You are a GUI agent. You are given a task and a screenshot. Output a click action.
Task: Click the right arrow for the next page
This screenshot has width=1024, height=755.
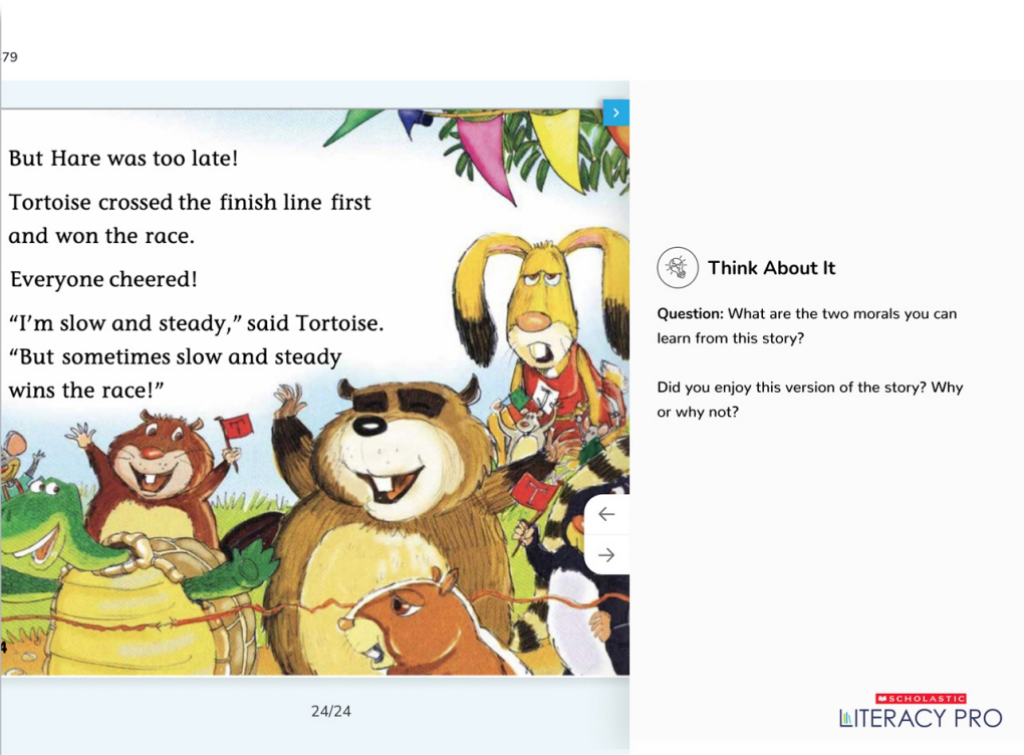[606, 555]
